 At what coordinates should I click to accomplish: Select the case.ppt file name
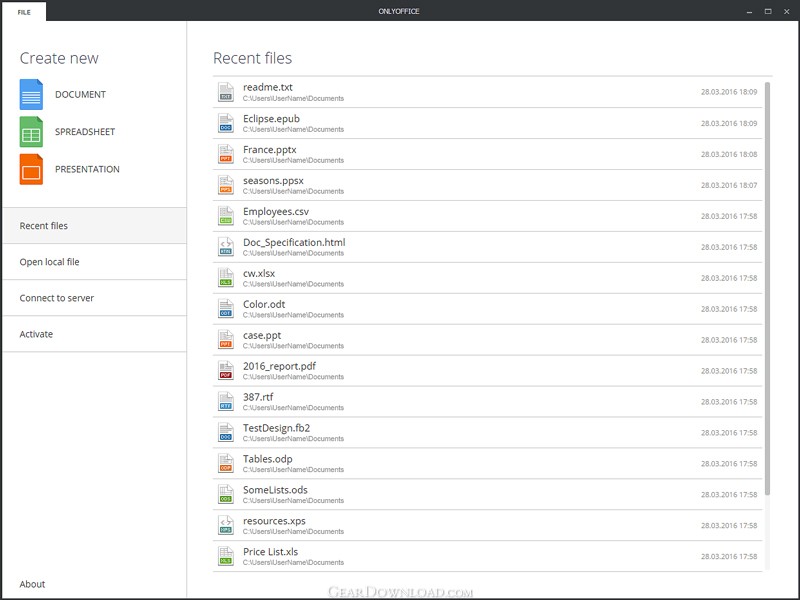point(262,335)
